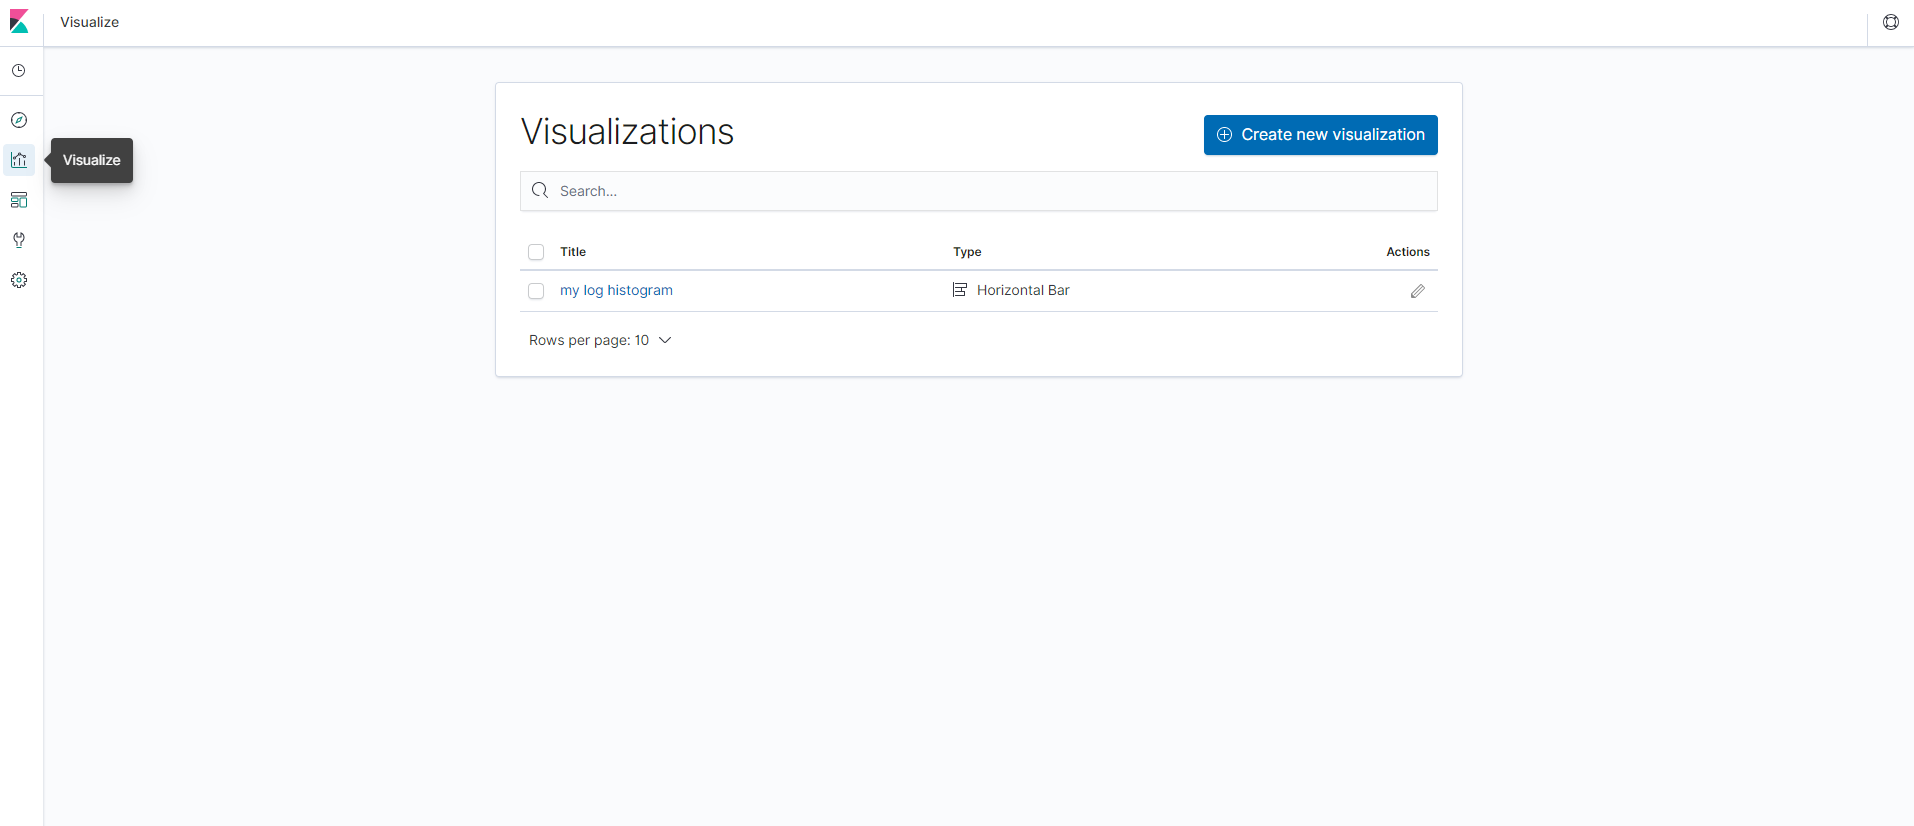The height and width of the screenshot is (826, 1914).
Task: Toggle the select-all checkbox in header
Action: coord(536,252)
